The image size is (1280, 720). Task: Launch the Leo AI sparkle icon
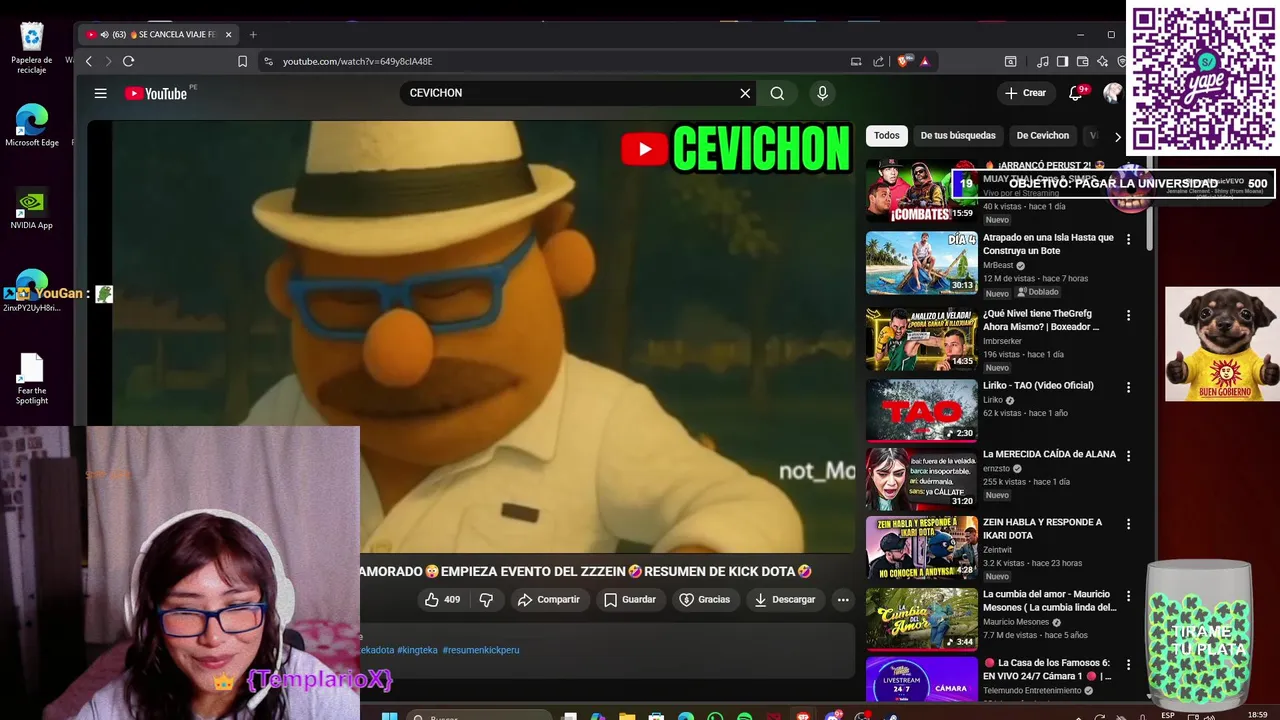[x=1102, y=61]
